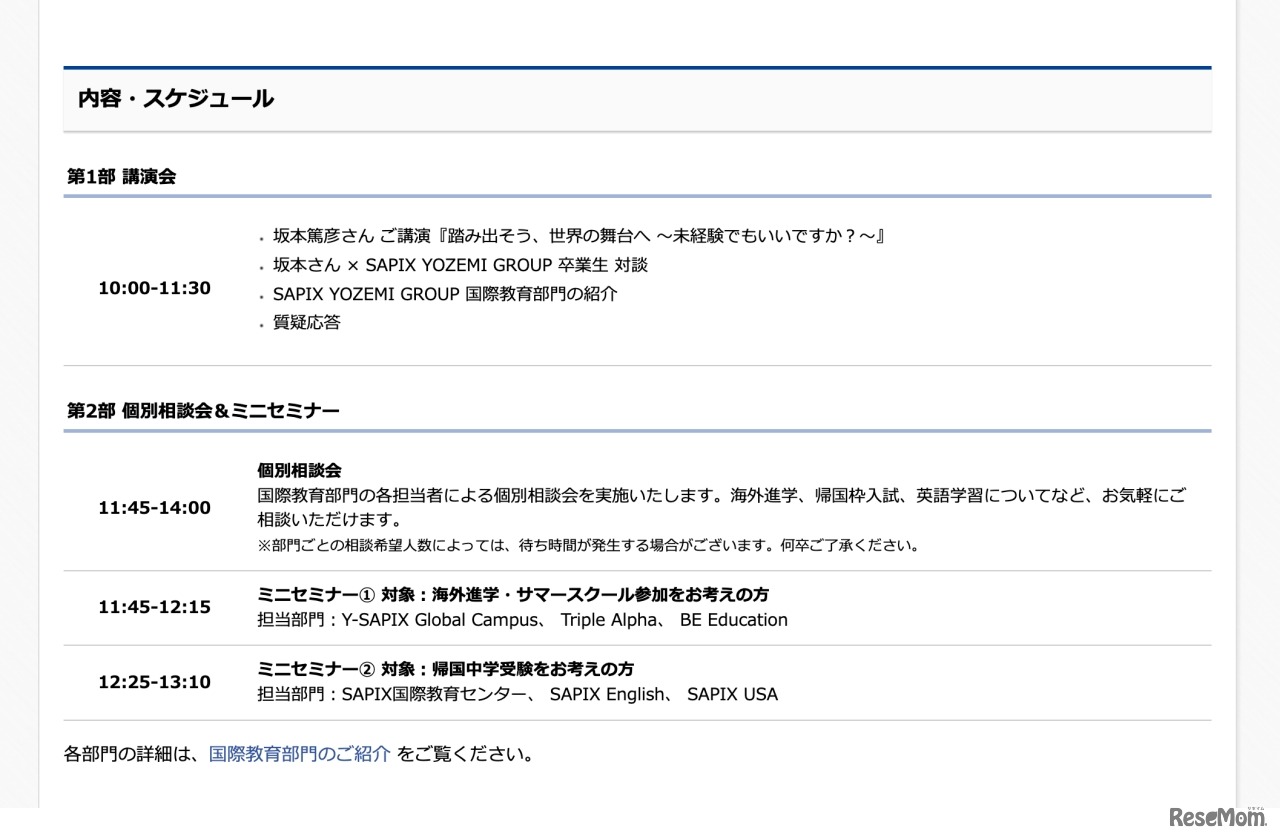Click the 質疑応答 bullet item
The image size is (1280, 840).
pyautogui.click(x=306, y=323)
